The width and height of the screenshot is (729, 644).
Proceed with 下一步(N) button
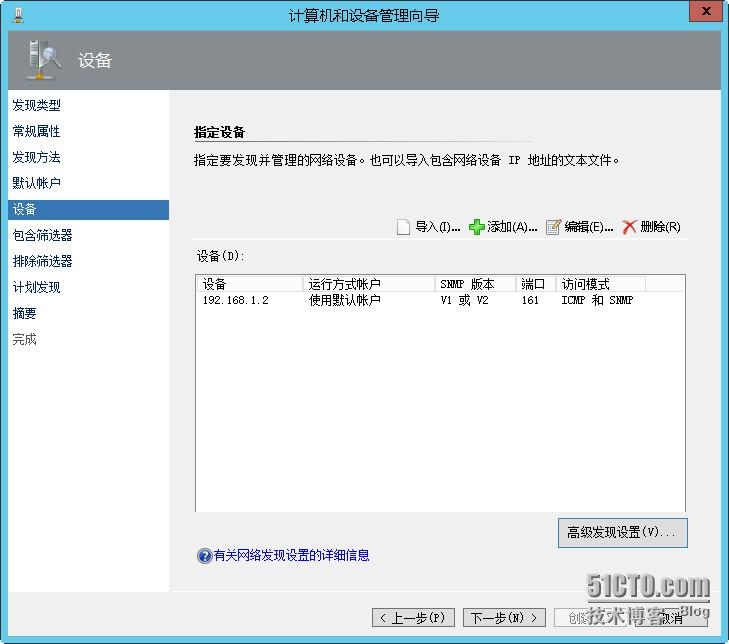[x=504, y=618]
